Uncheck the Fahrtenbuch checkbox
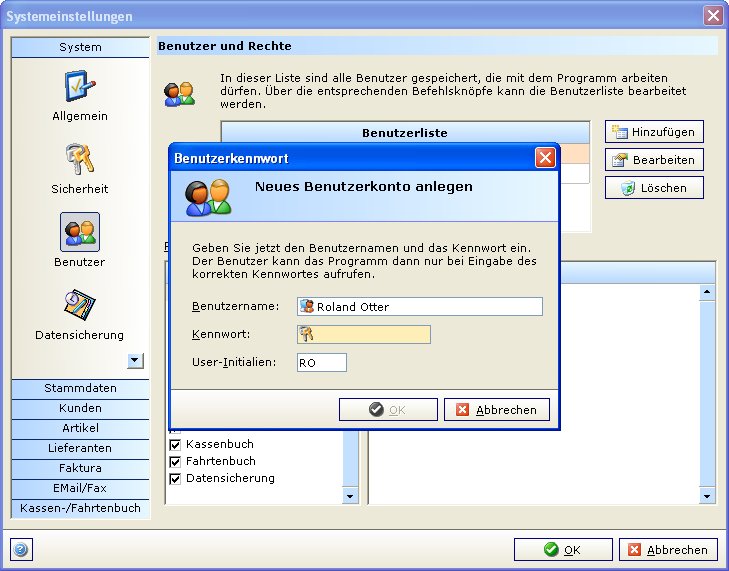Image resolution: width=729 pixels, height=571 pixels. click(175, 461)
